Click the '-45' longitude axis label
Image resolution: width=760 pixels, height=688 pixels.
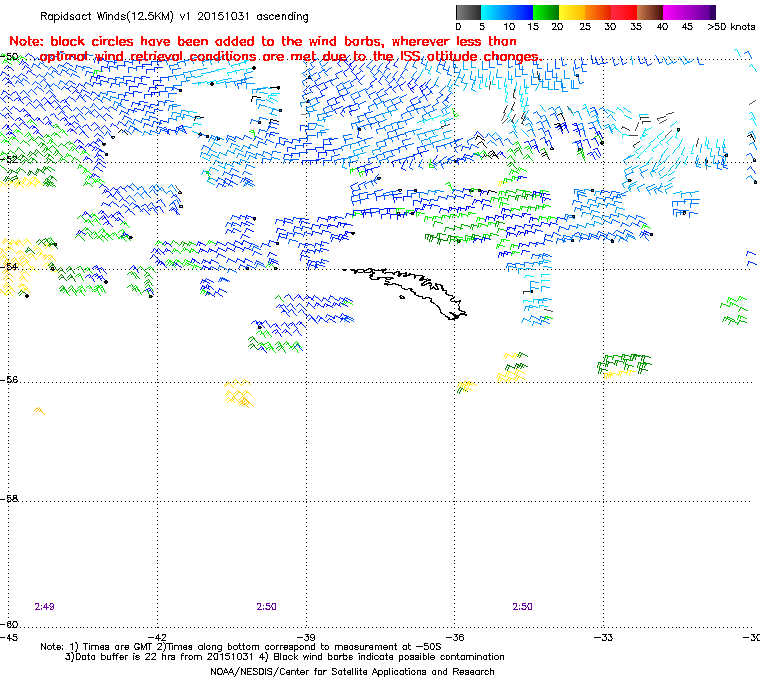click(9, 637)
